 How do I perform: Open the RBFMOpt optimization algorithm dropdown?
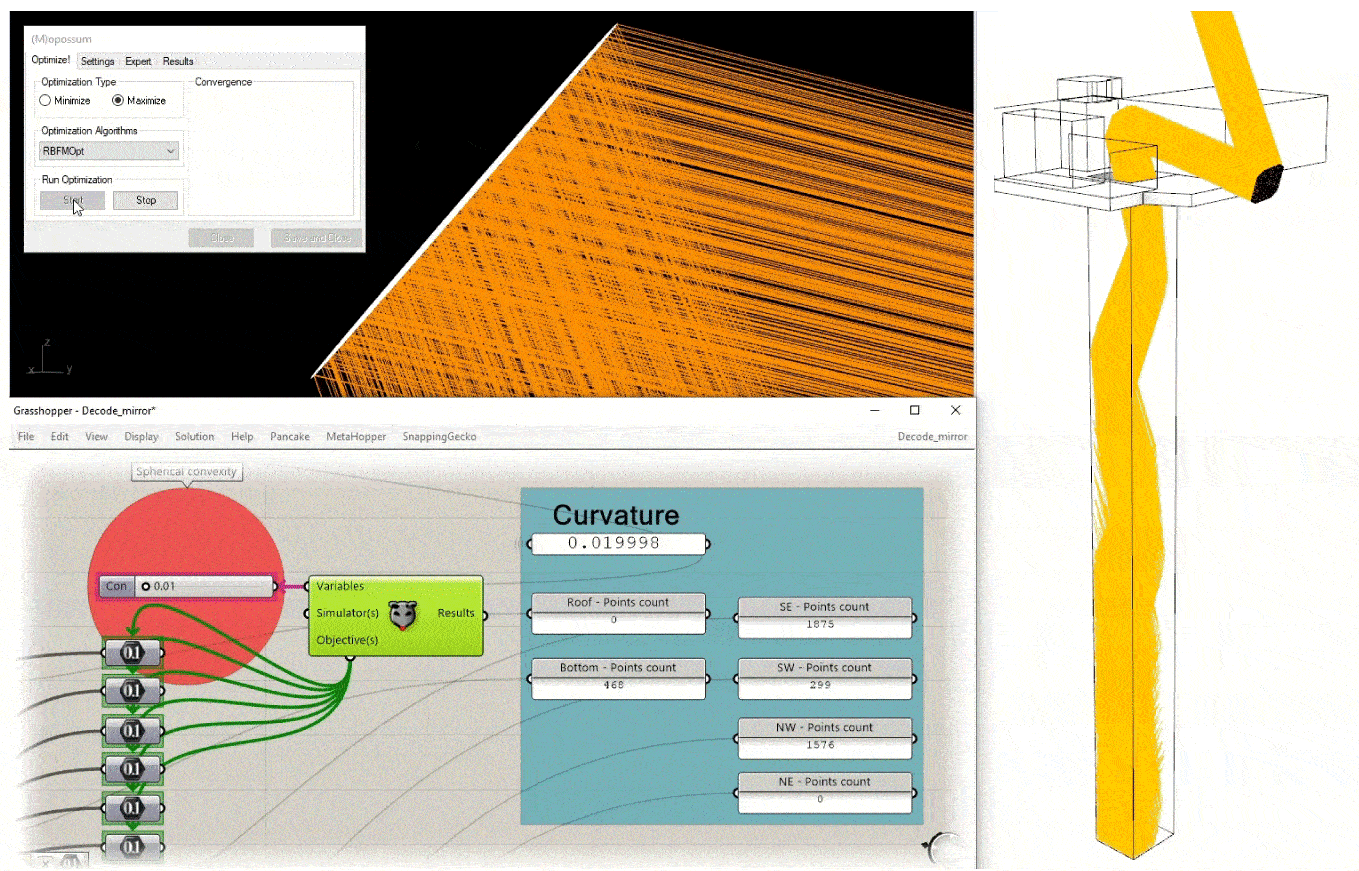pos(110,151)
